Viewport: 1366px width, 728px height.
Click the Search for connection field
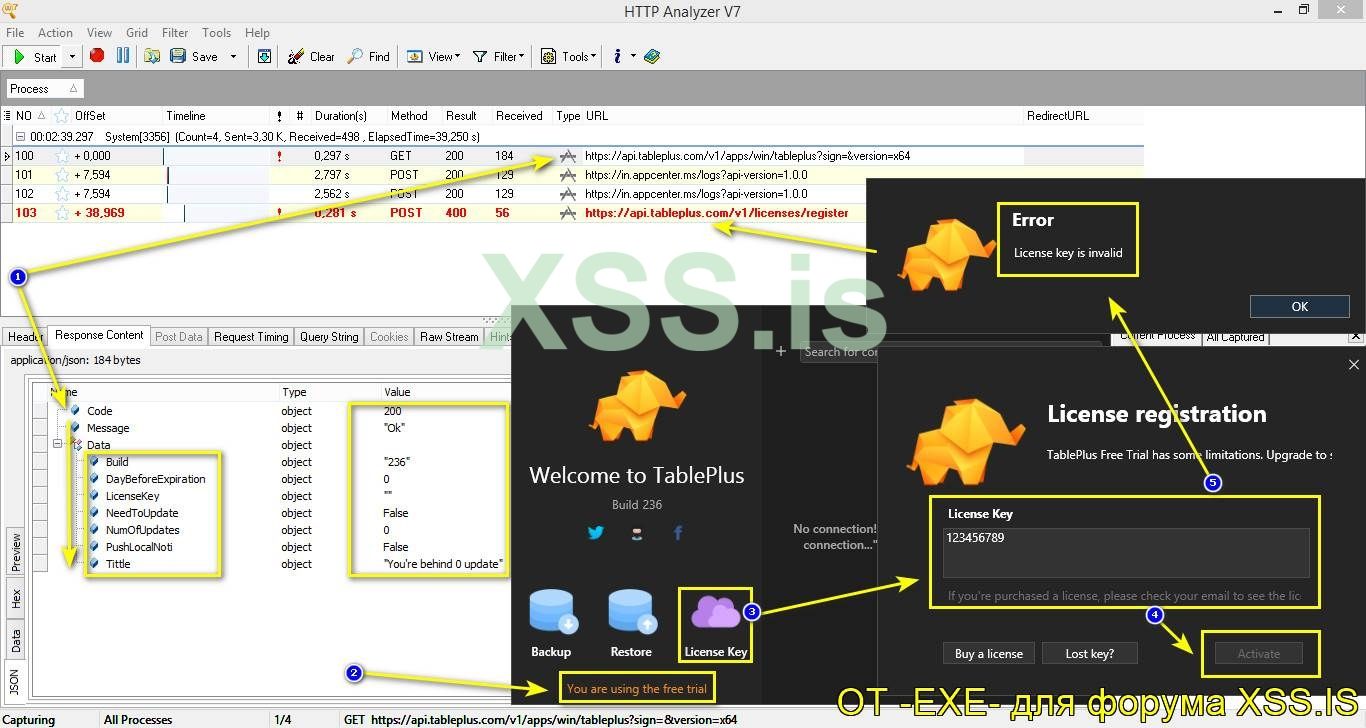click(x=840, y=352)
